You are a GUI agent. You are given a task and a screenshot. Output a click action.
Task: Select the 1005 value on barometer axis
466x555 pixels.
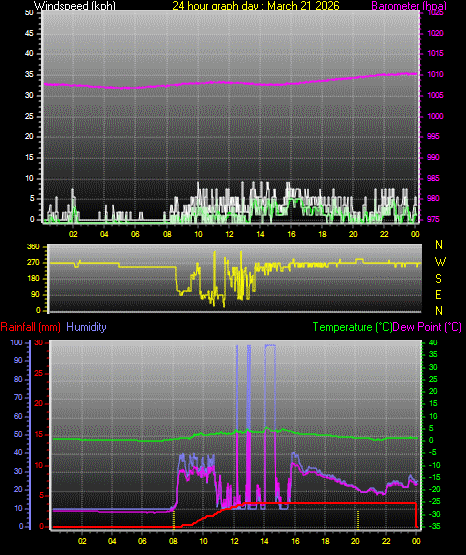(x=435, y=95)
